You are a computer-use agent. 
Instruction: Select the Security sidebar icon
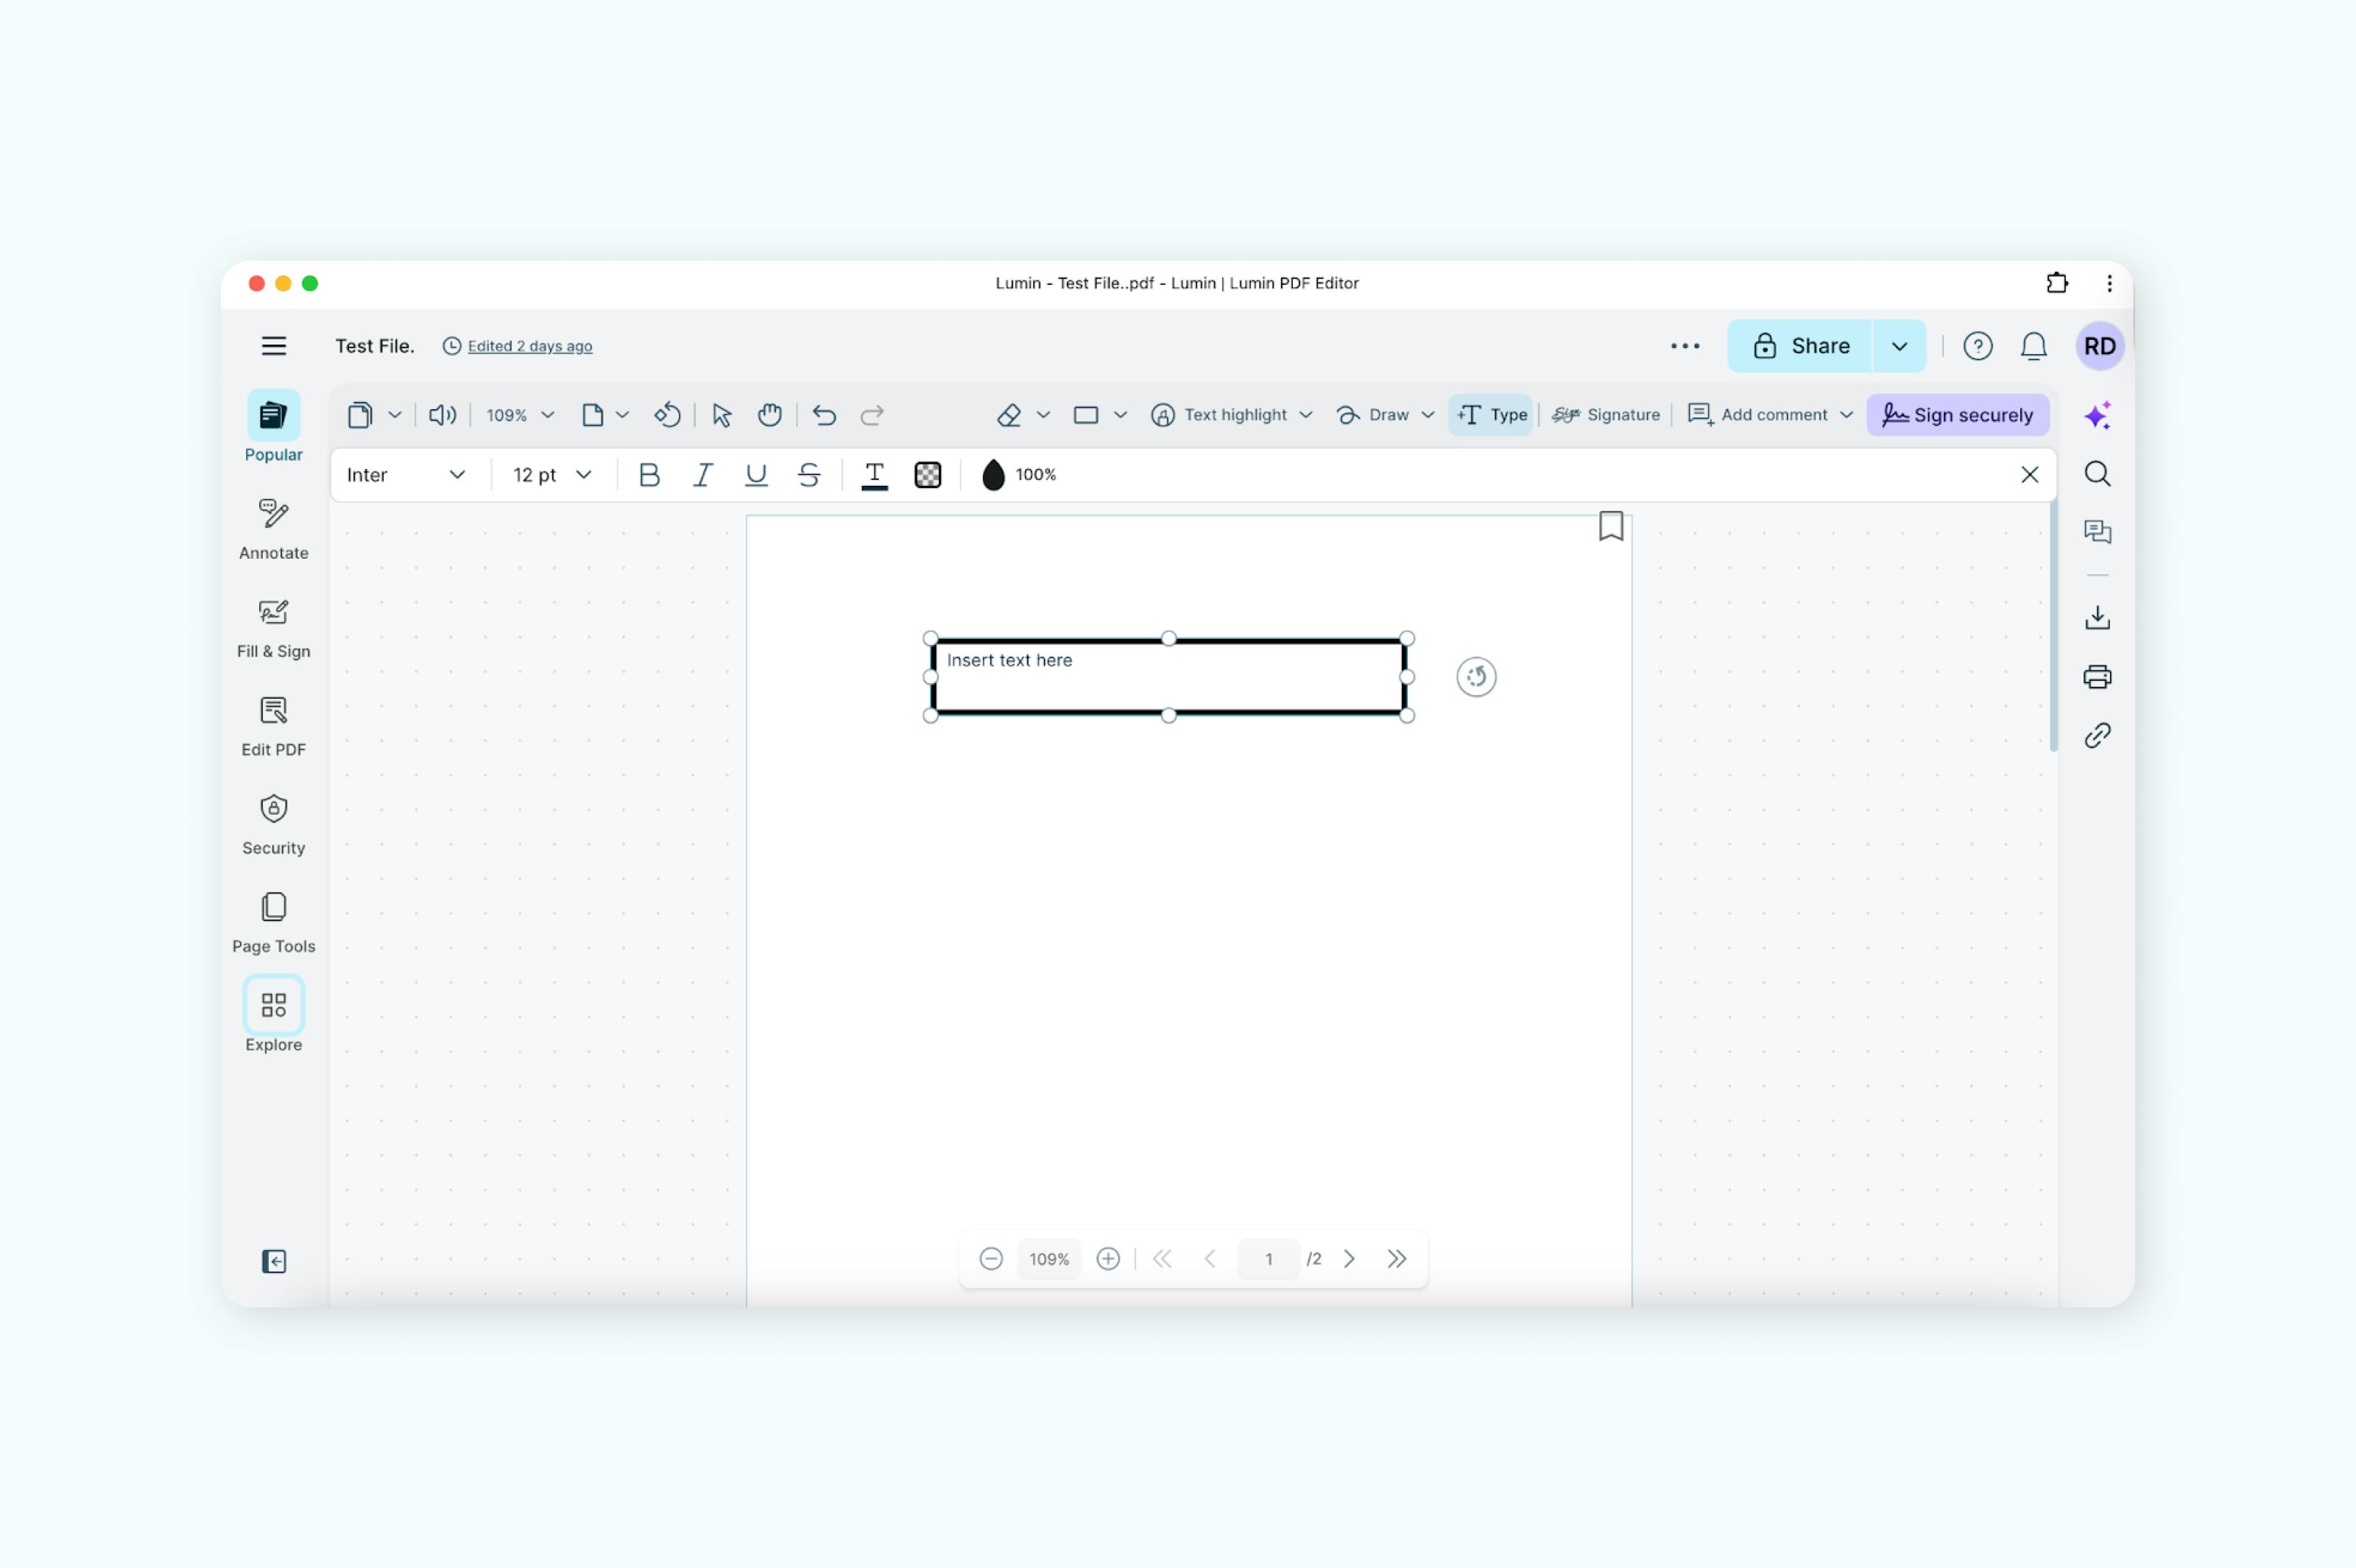273,824
